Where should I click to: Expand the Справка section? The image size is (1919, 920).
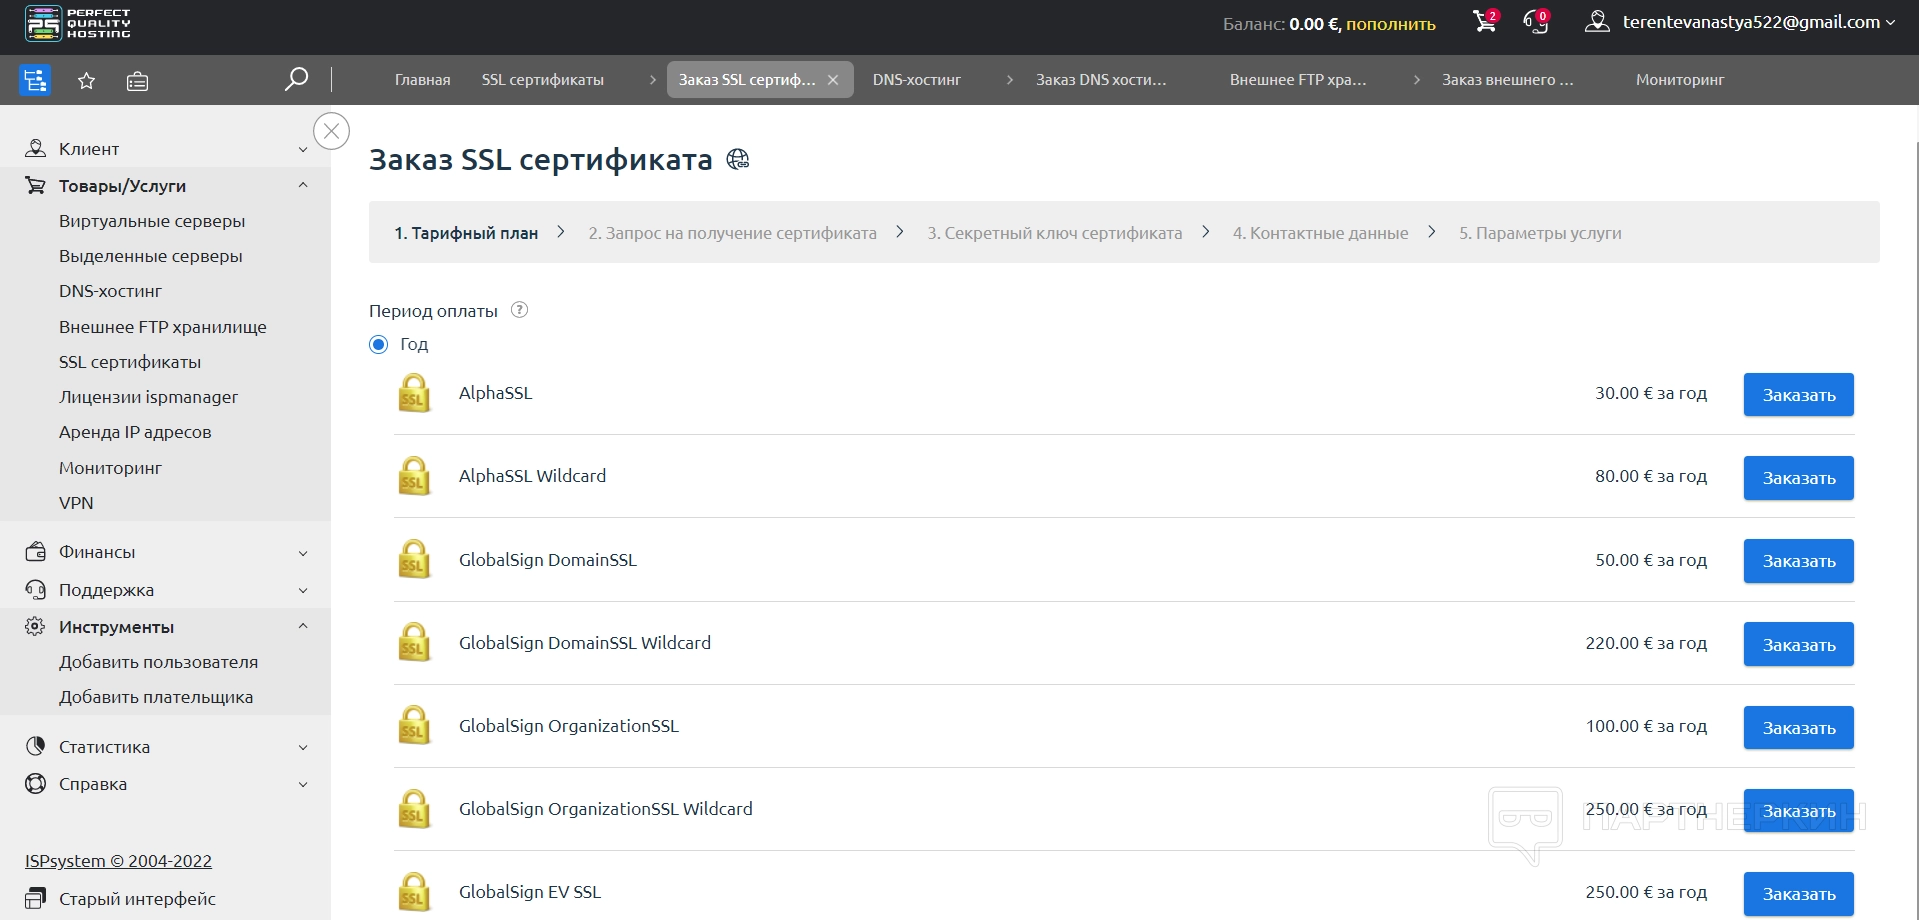coord(303,784)
